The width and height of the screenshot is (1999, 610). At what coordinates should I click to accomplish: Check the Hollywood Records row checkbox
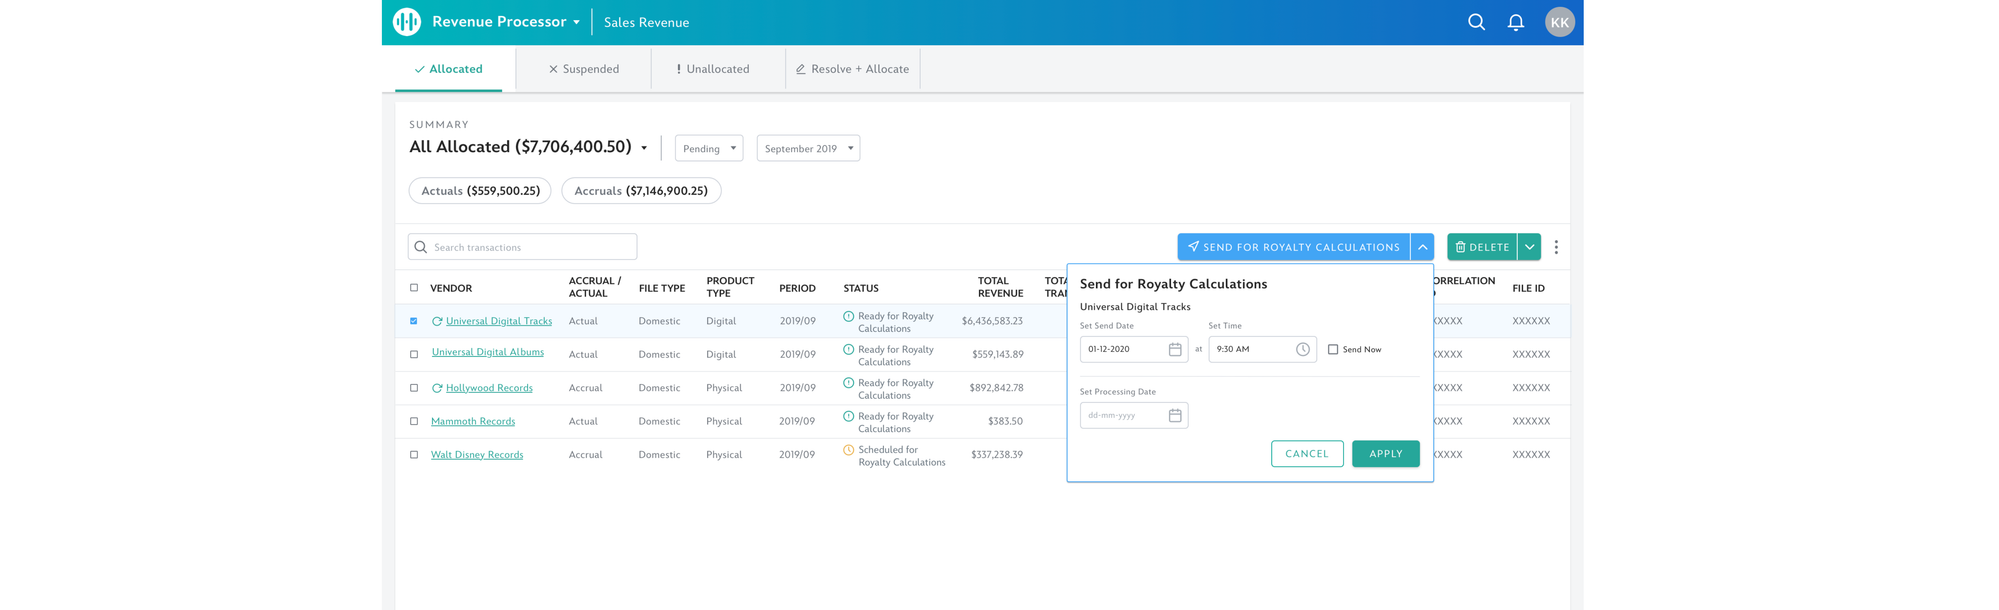[414, 388]
